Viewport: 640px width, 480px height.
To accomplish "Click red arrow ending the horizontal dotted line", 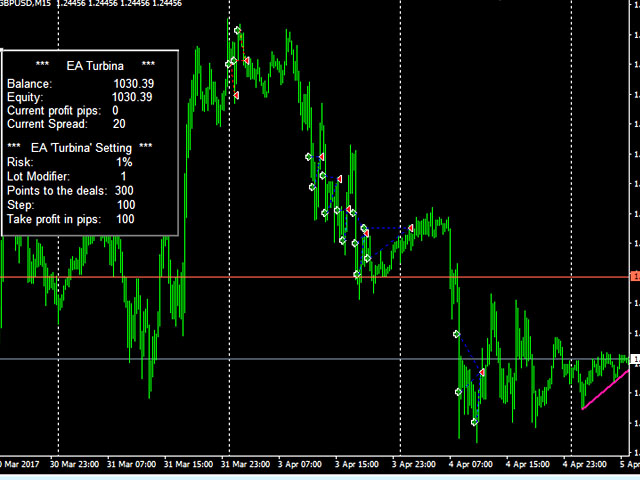I will [x=411, y=228].
